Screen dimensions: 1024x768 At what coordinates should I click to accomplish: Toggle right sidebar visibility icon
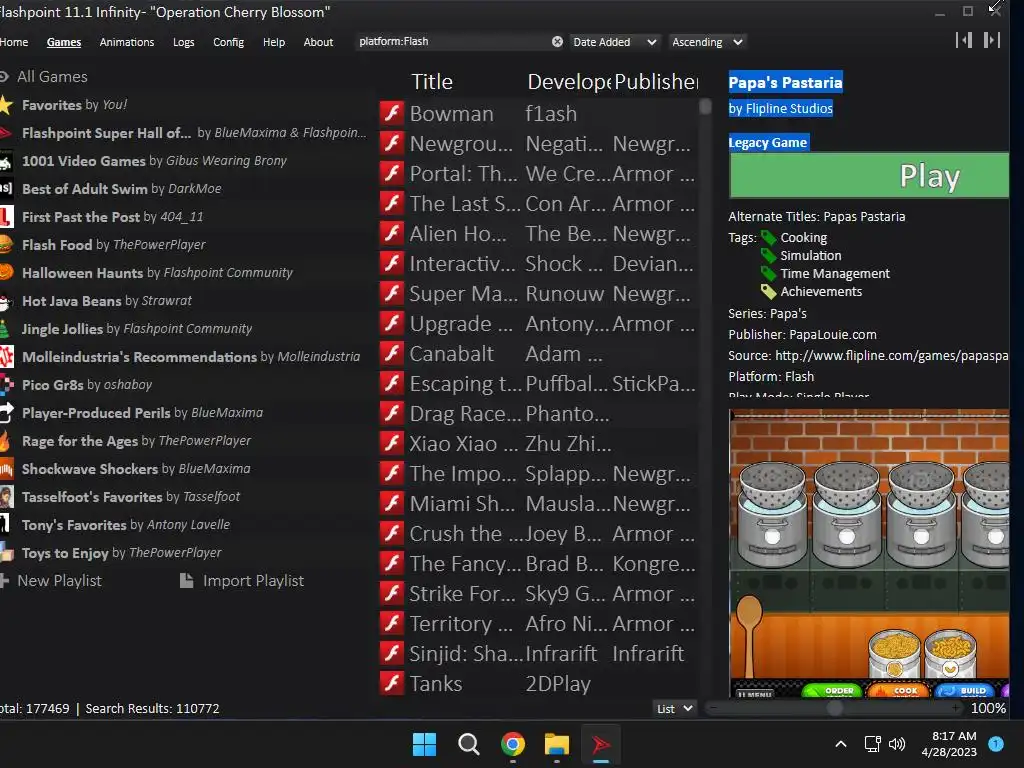tap(992, 40)
